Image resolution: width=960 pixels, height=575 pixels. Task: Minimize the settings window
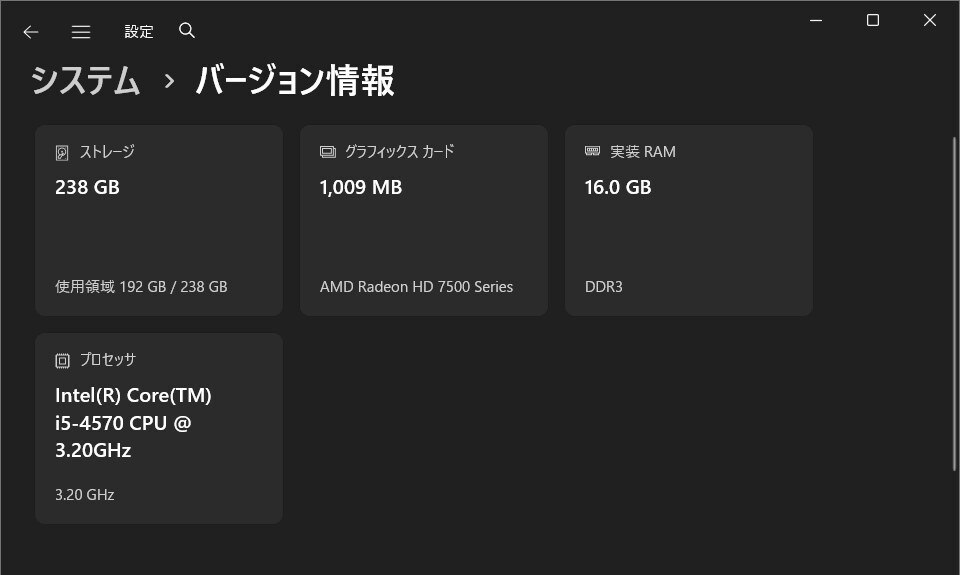pos(816,20)
